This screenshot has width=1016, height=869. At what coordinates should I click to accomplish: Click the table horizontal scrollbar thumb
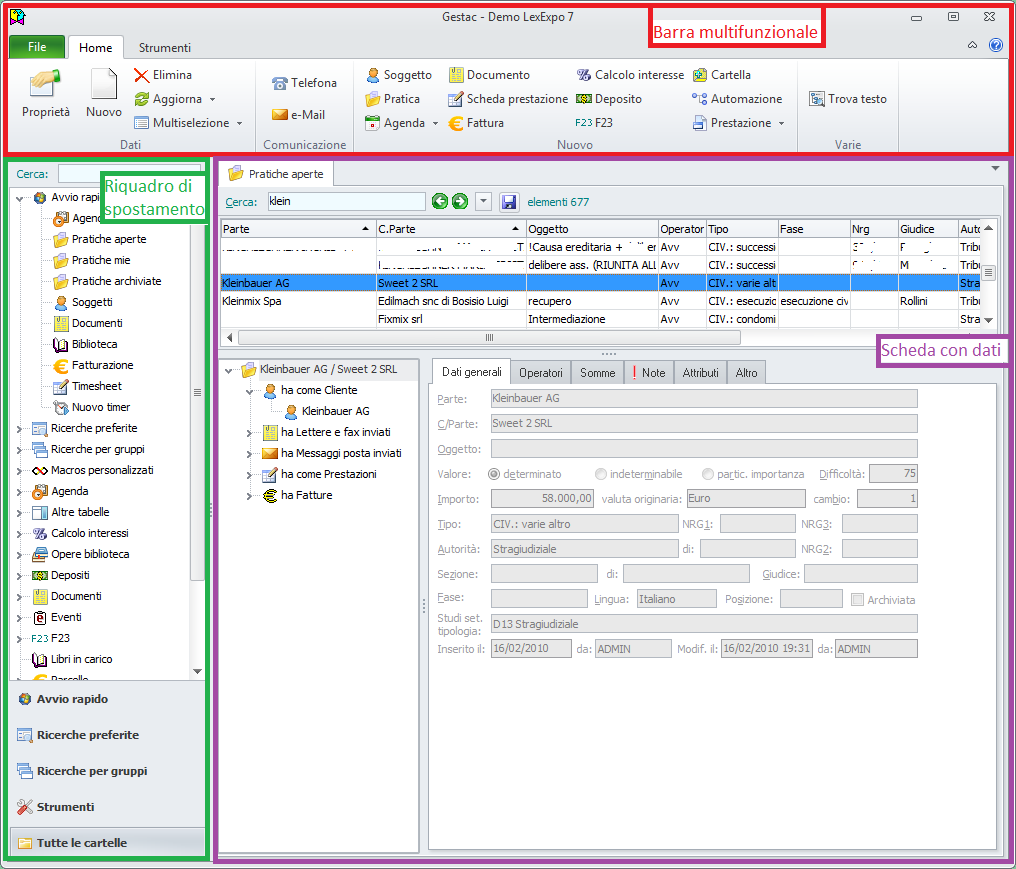(x=489, y=338)
